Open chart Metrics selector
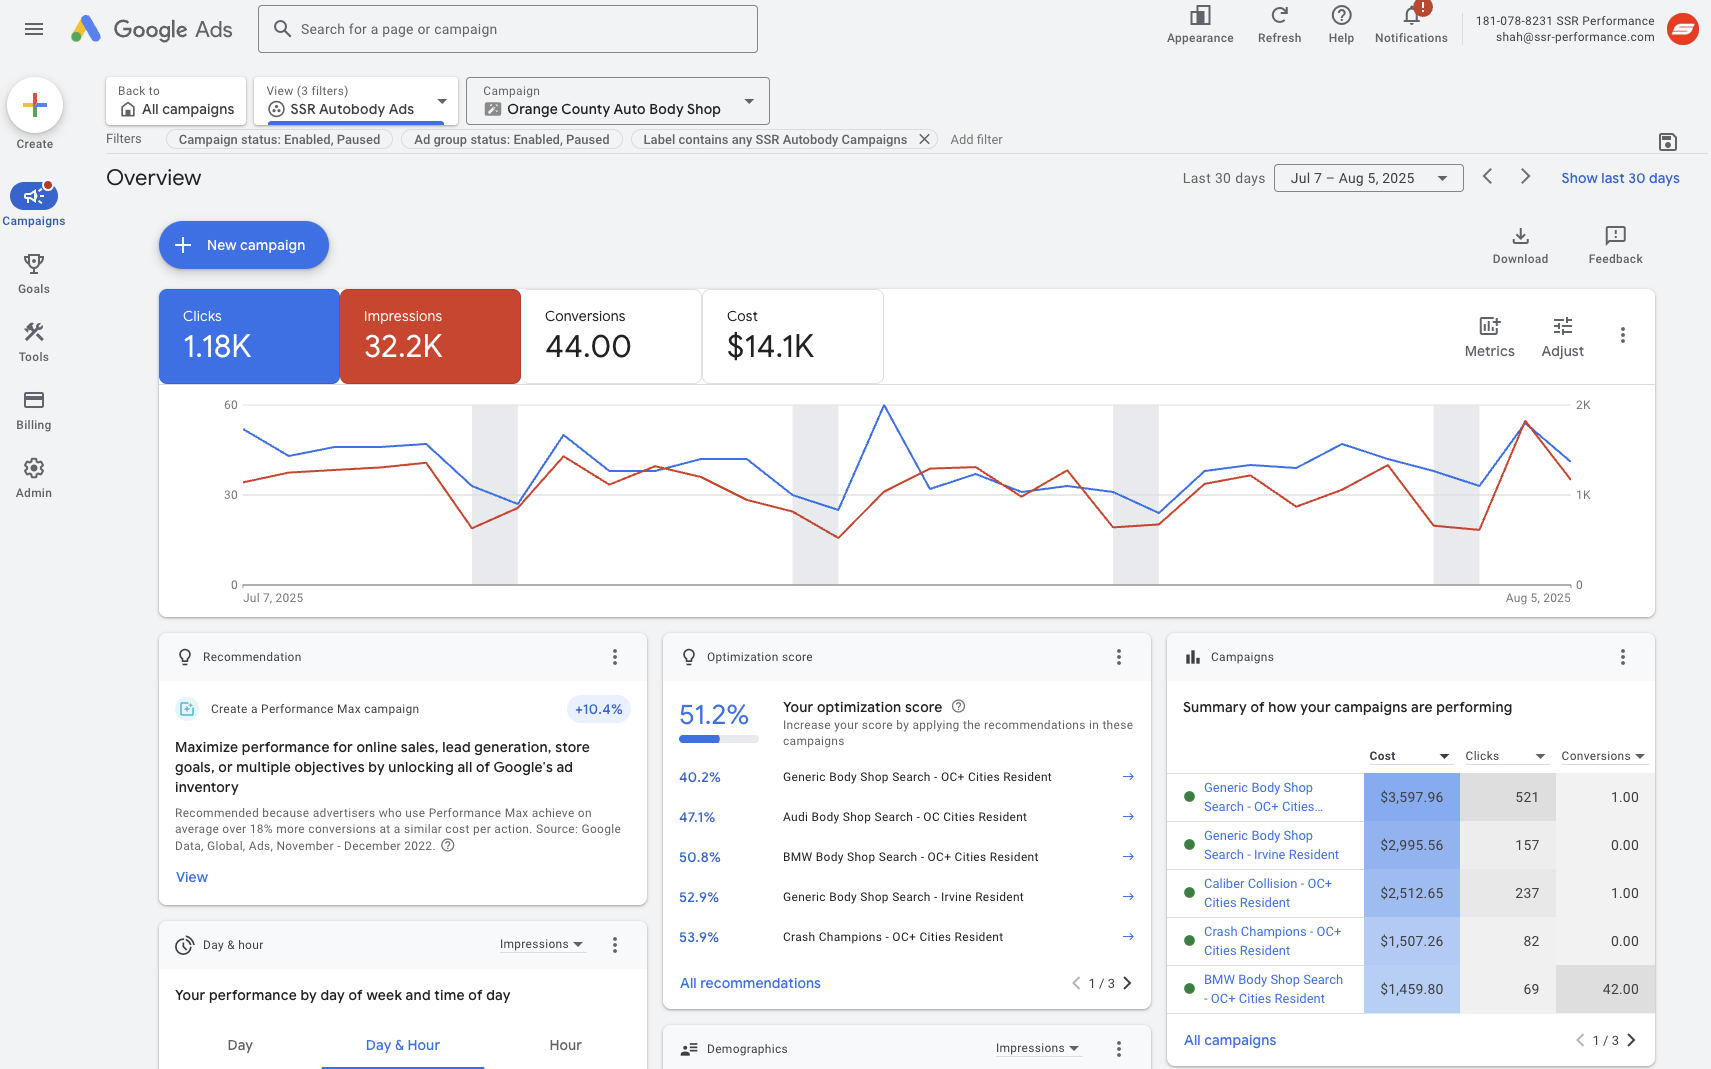Screen dimensions: 1711x1069 click(x=1489, y=337)
